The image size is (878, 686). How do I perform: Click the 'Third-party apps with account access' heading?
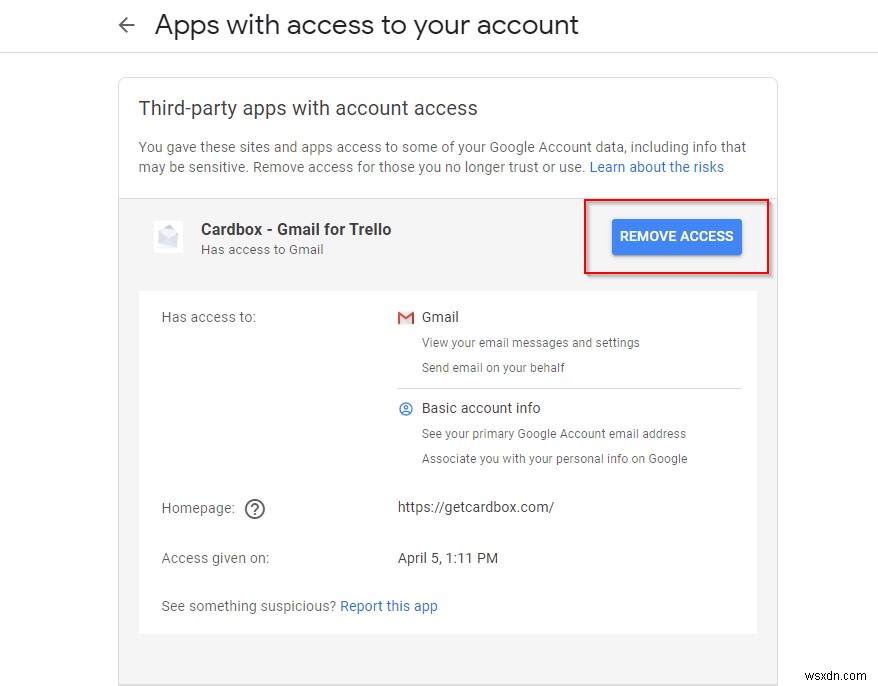(x=308, y=108)
